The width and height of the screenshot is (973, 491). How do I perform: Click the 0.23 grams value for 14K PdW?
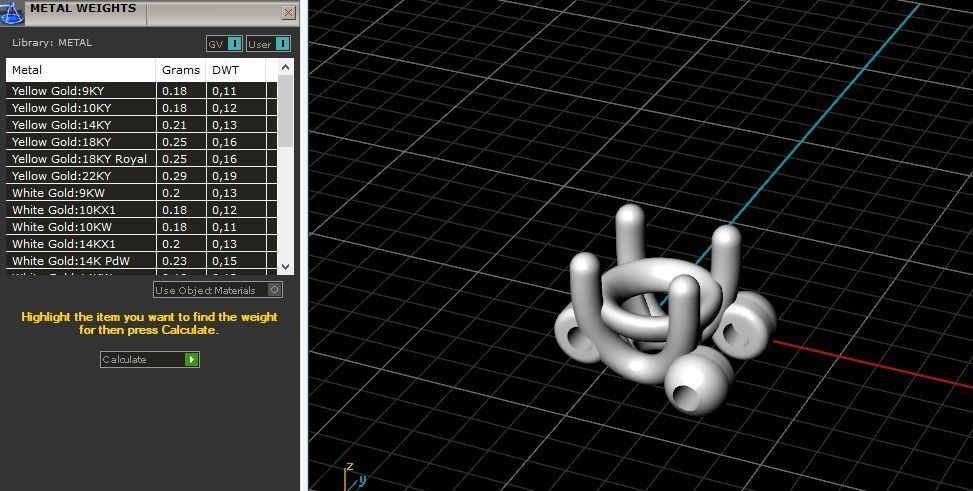pyautogui.click(x=174, y=261)
